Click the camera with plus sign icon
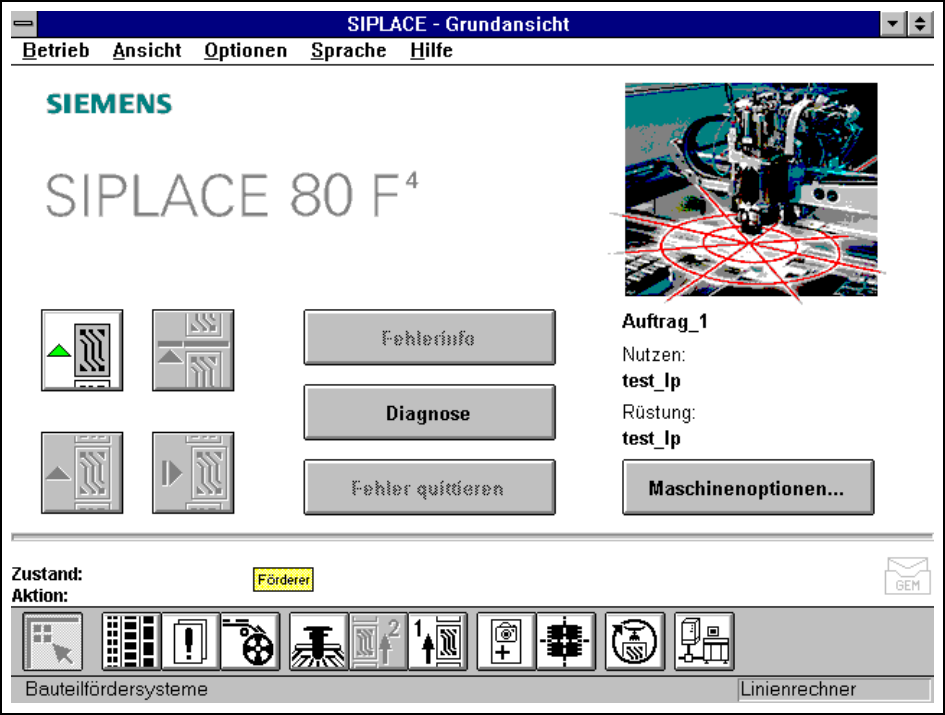The image size is (945, 715). (x=506, y=641)
